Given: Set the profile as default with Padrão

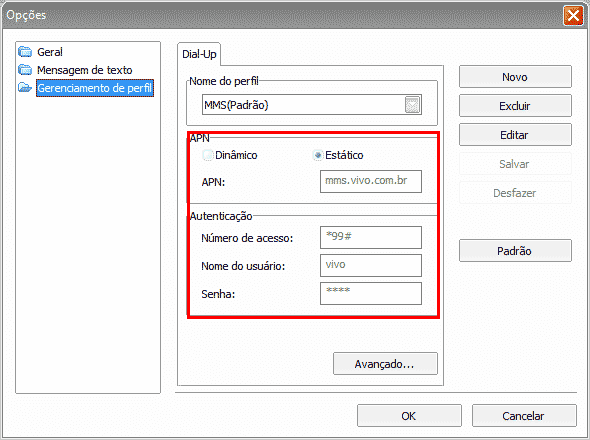Looking at the screenshot, I should pyautogui.click(x=515, y=251).
